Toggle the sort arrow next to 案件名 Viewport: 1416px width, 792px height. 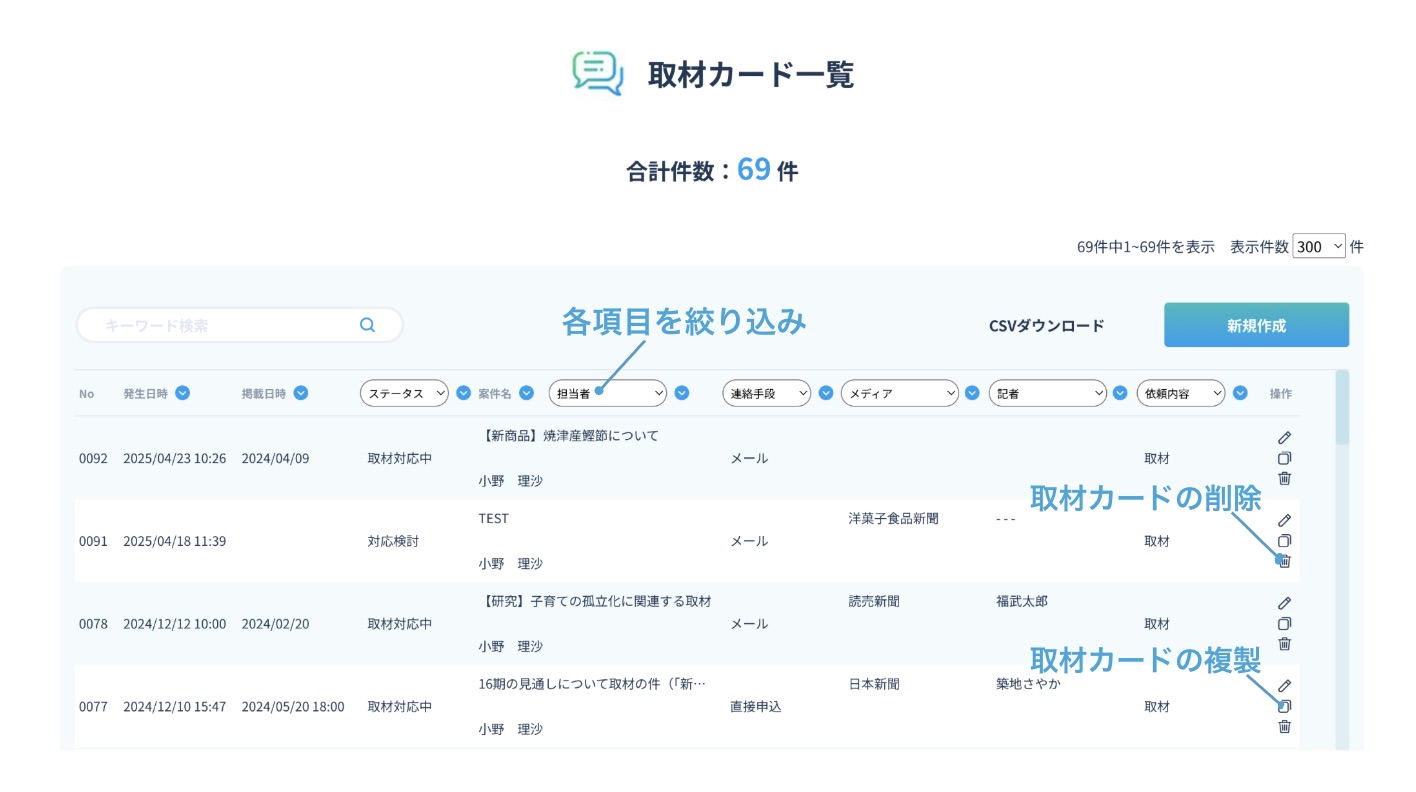coord(526,393)
